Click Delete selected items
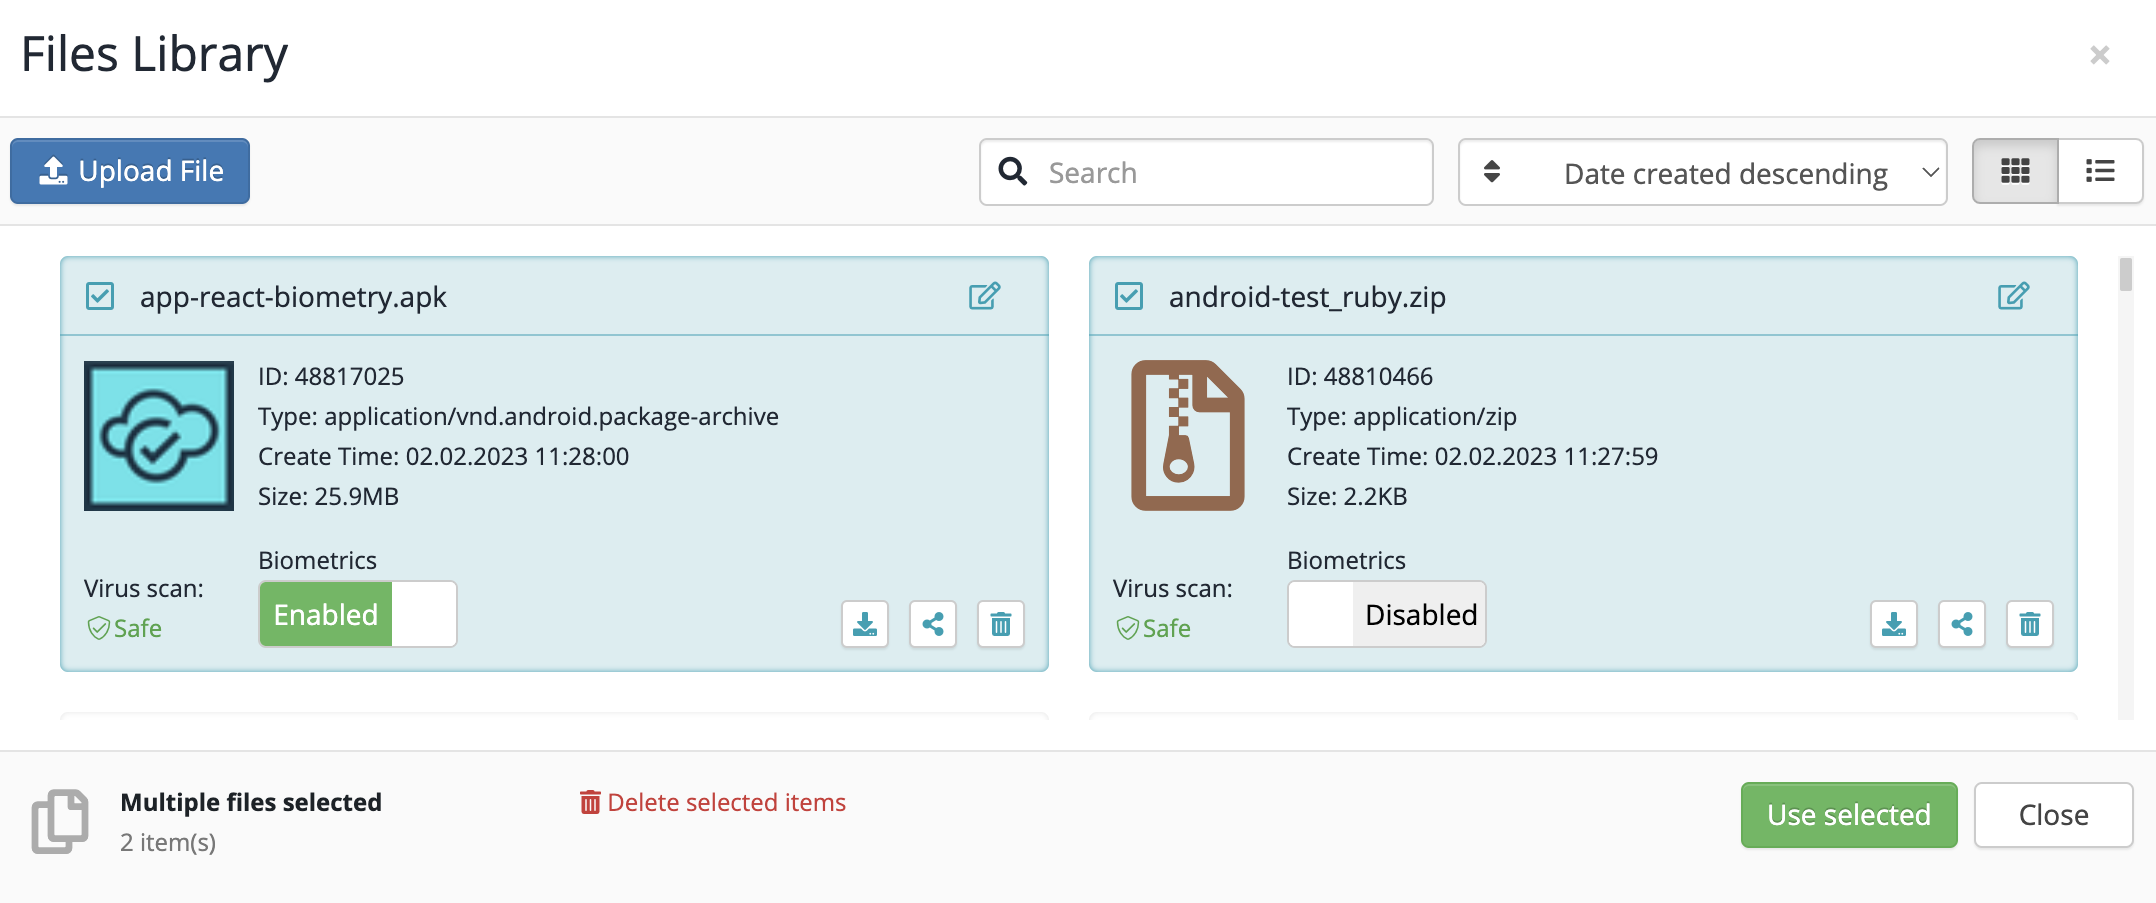2156x903 pixels. tap(712, 802)
